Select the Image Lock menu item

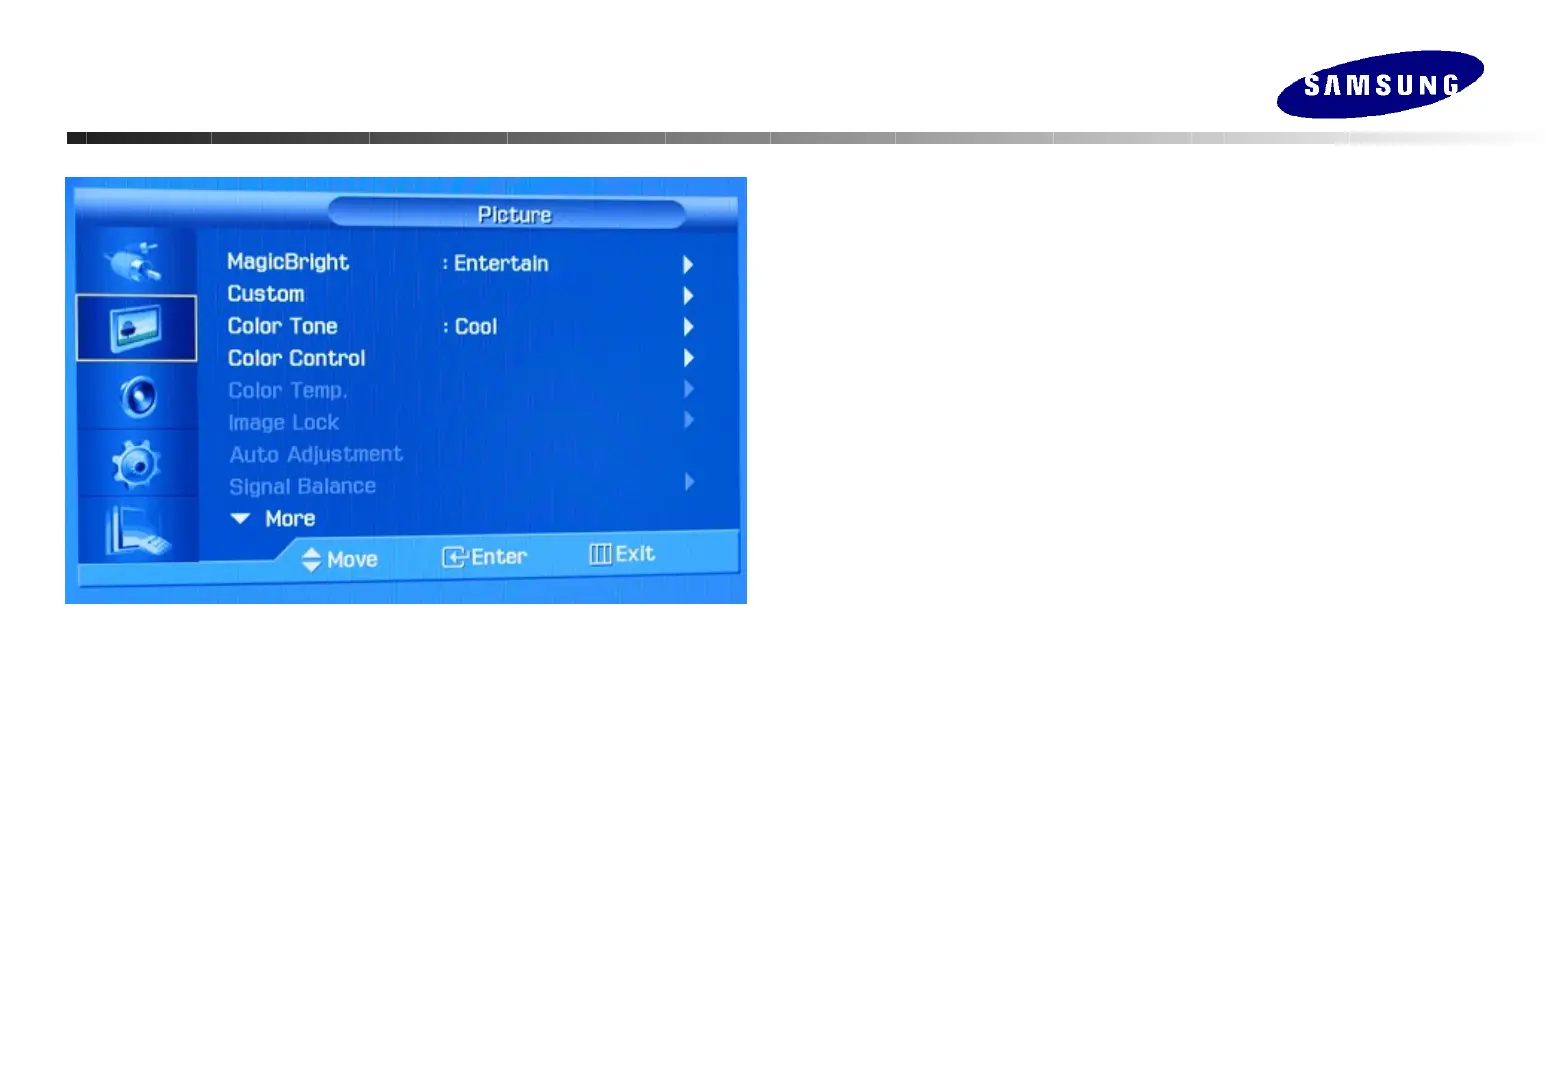click(x=284, y=423)
